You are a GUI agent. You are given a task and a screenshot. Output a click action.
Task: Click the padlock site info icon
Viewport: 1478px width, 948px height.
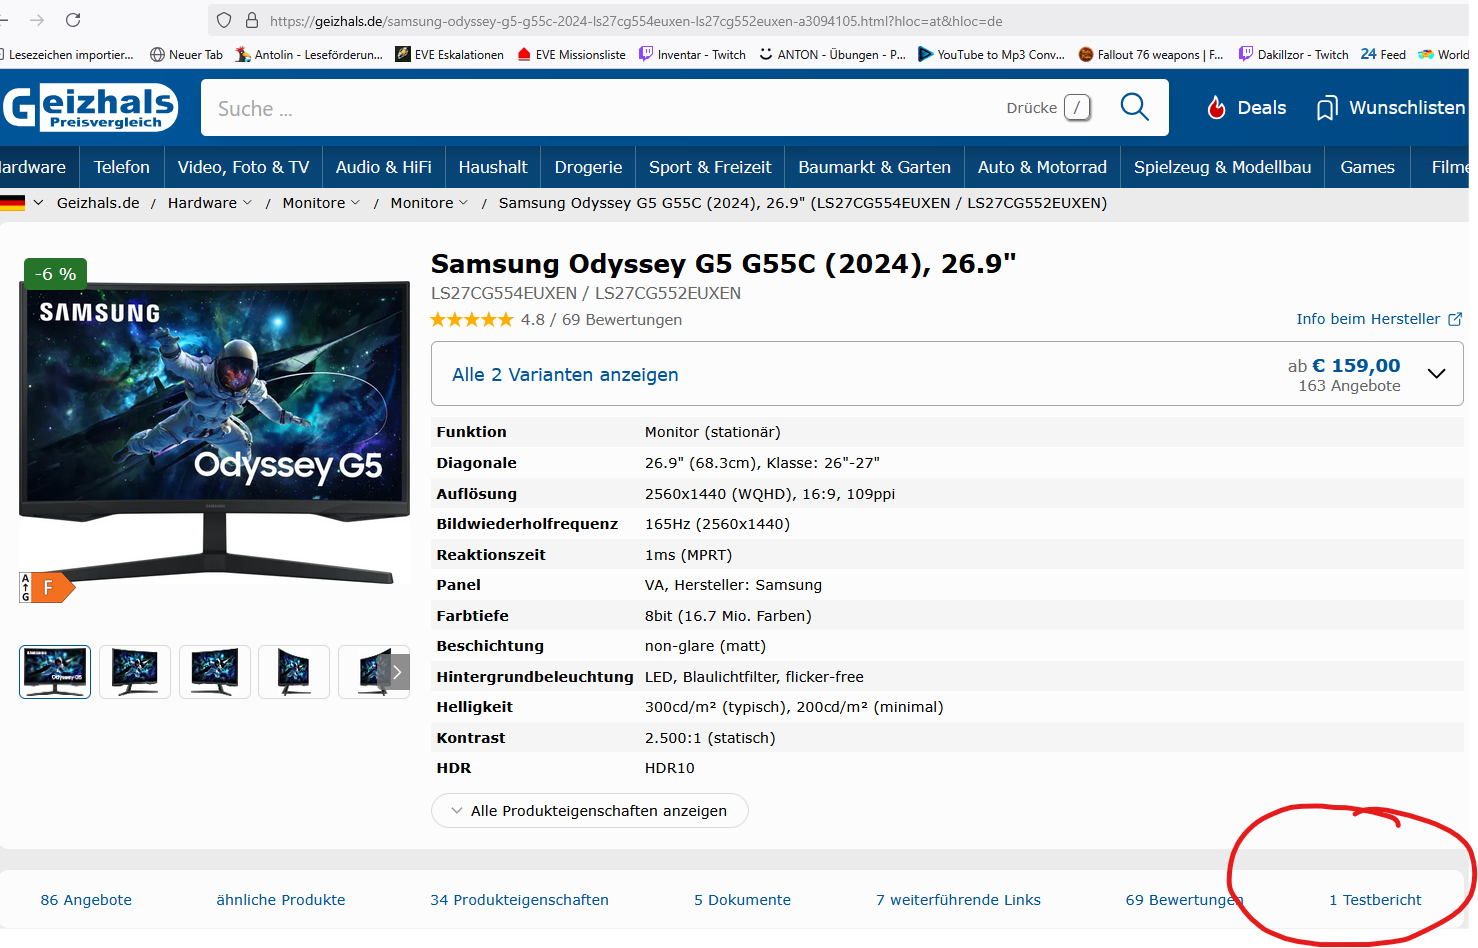click(x=252, y=20)
